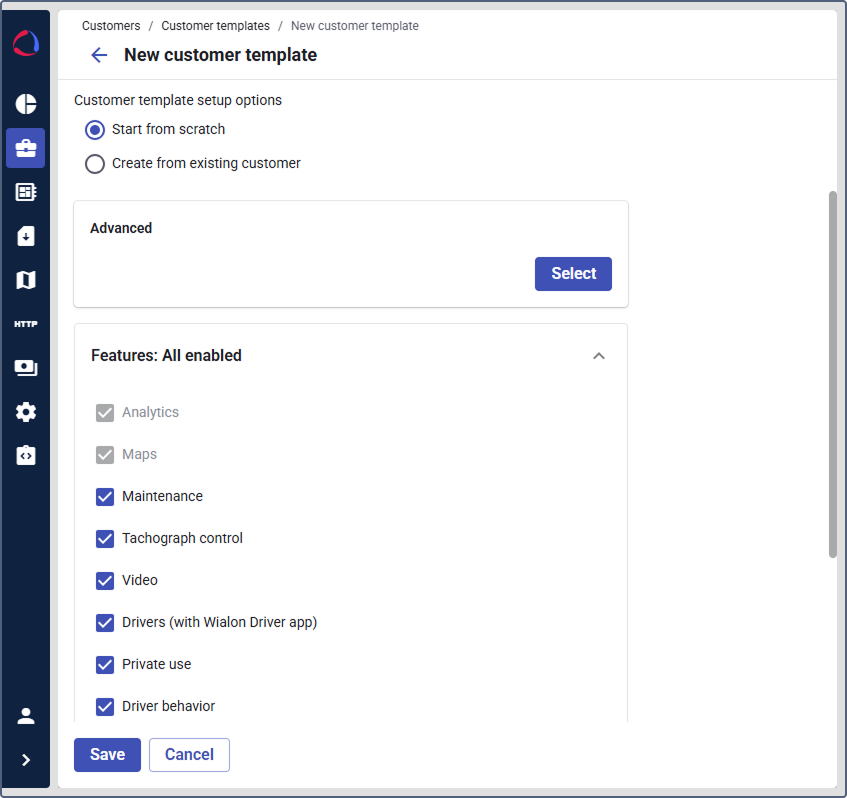Click the Wialon logo at top left

[x=26, y=44]
